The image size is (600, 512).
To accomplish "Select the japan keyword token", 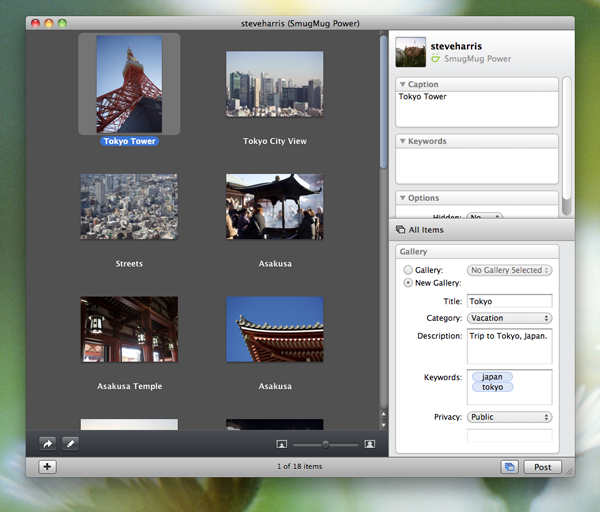I will (x=492, y=377).
